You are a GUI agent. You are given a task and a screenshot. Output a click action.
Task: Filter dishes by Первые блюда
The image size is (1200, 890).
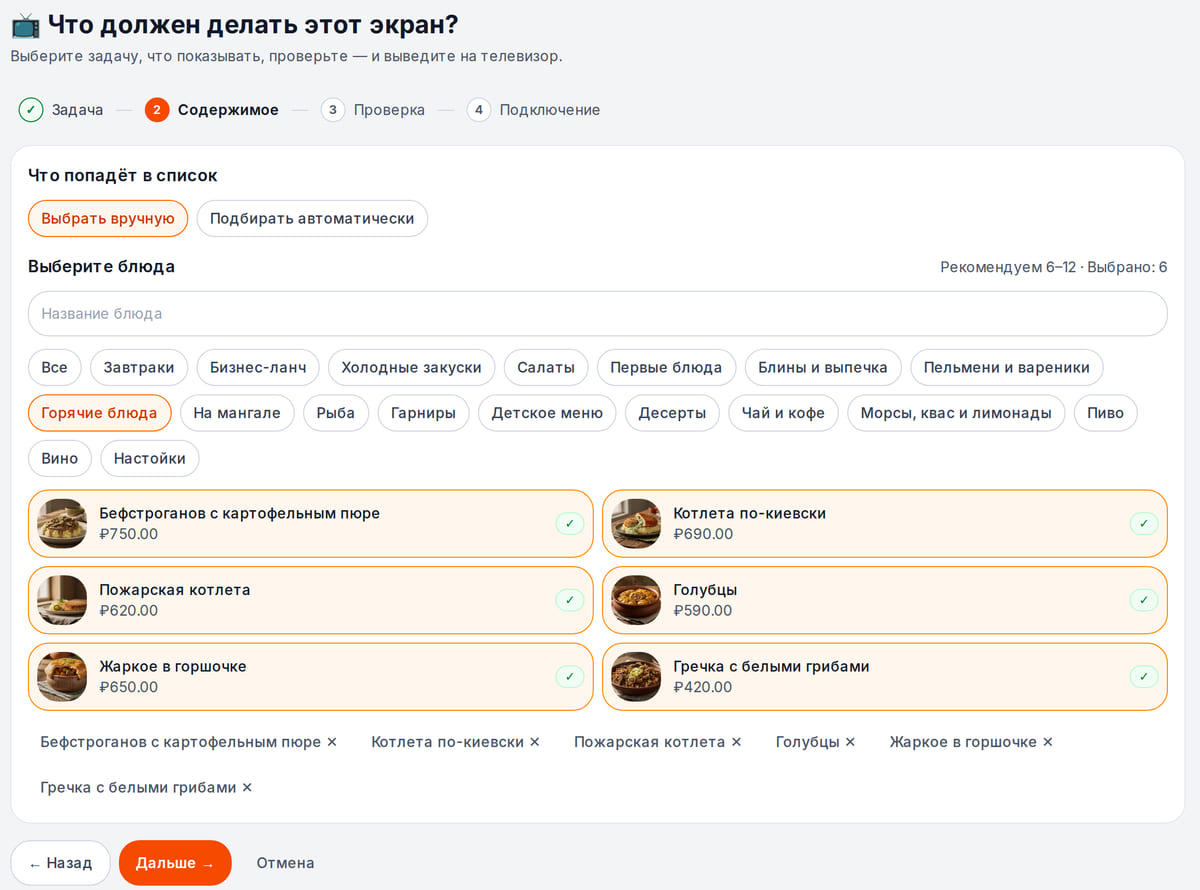[x=666, y=367]
